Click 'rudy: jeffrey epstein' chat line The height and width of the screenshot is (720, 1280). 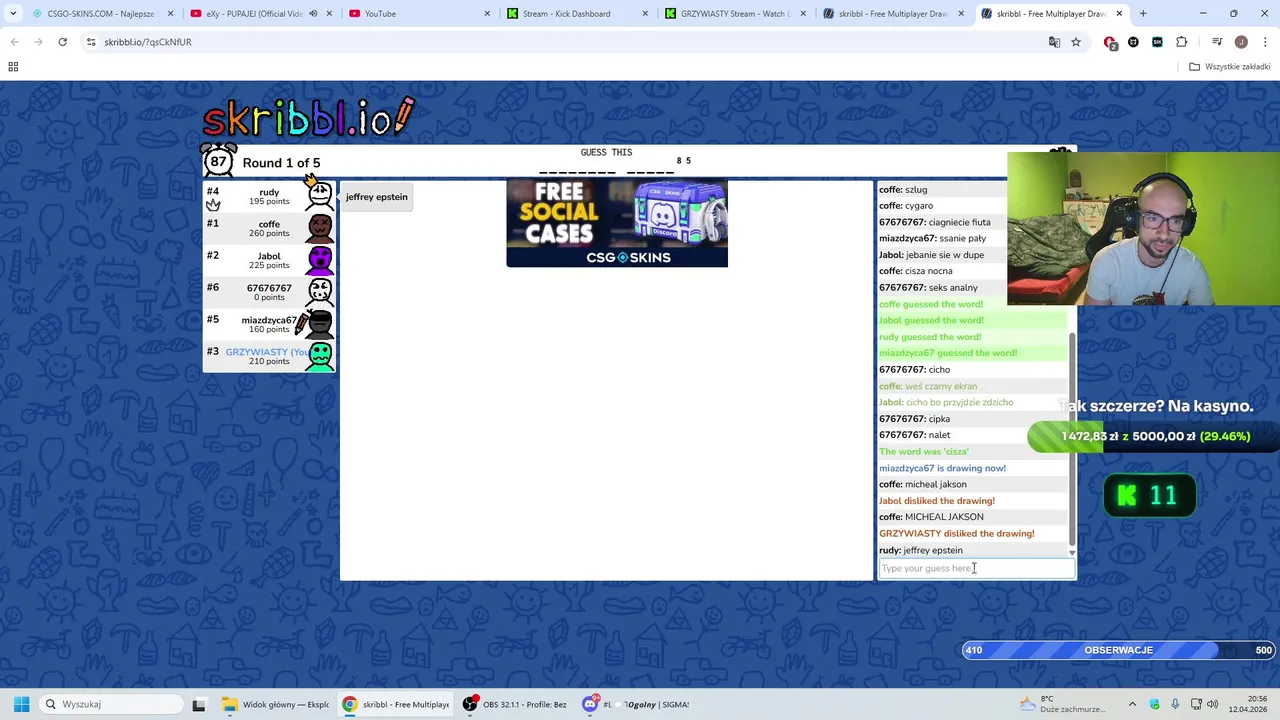click(921, 550)
